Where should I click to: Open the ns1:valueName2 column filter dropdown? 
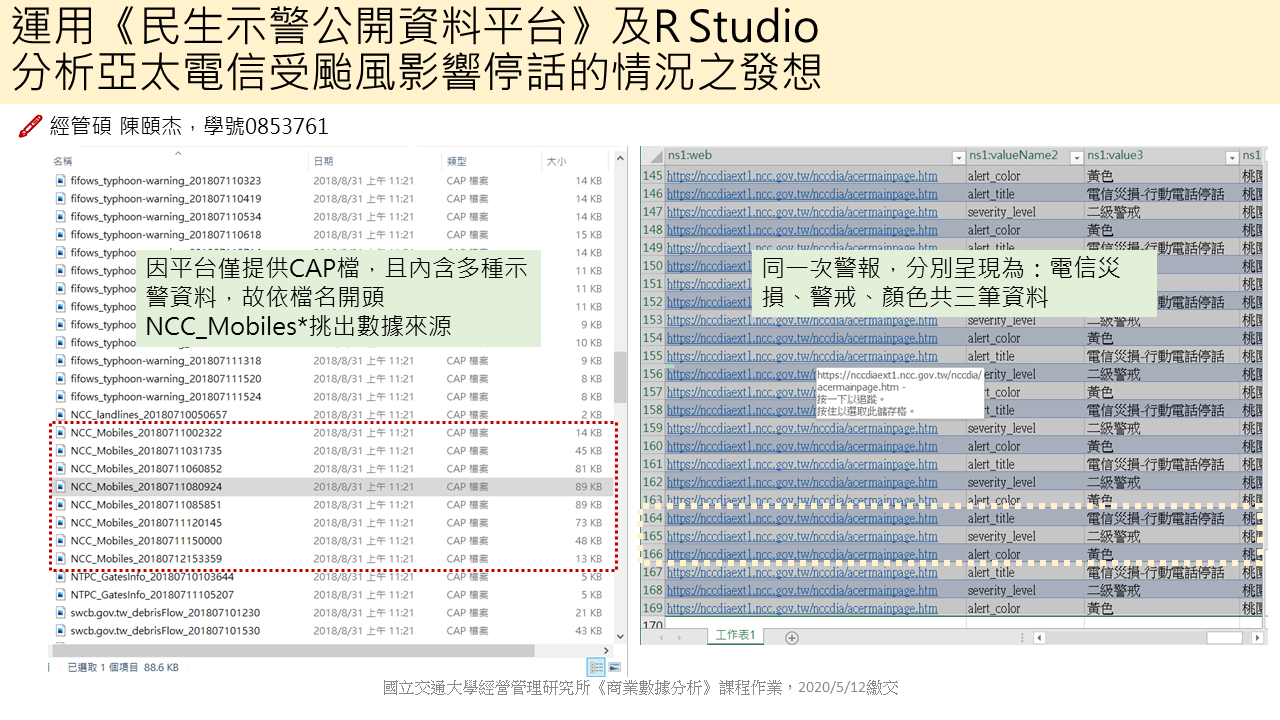[1076, 157]
